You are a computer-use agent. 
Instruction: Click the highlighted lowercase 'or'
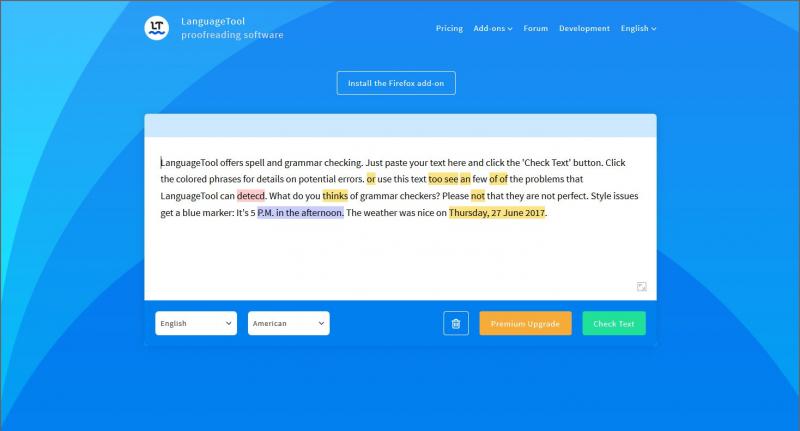point(371,179)
